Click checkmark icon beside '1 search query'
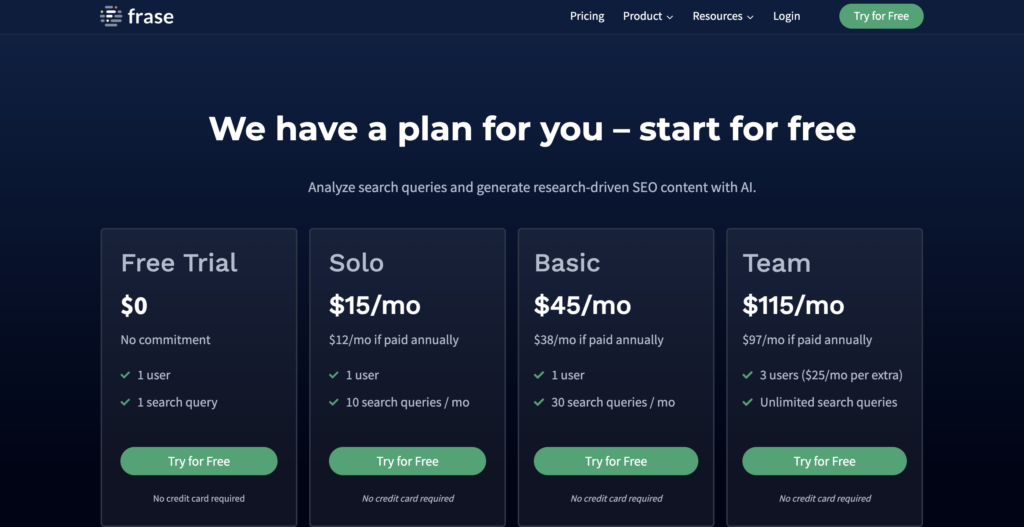Image resolution: width=1024 pixels, height=527 pixels. (126, 402)
